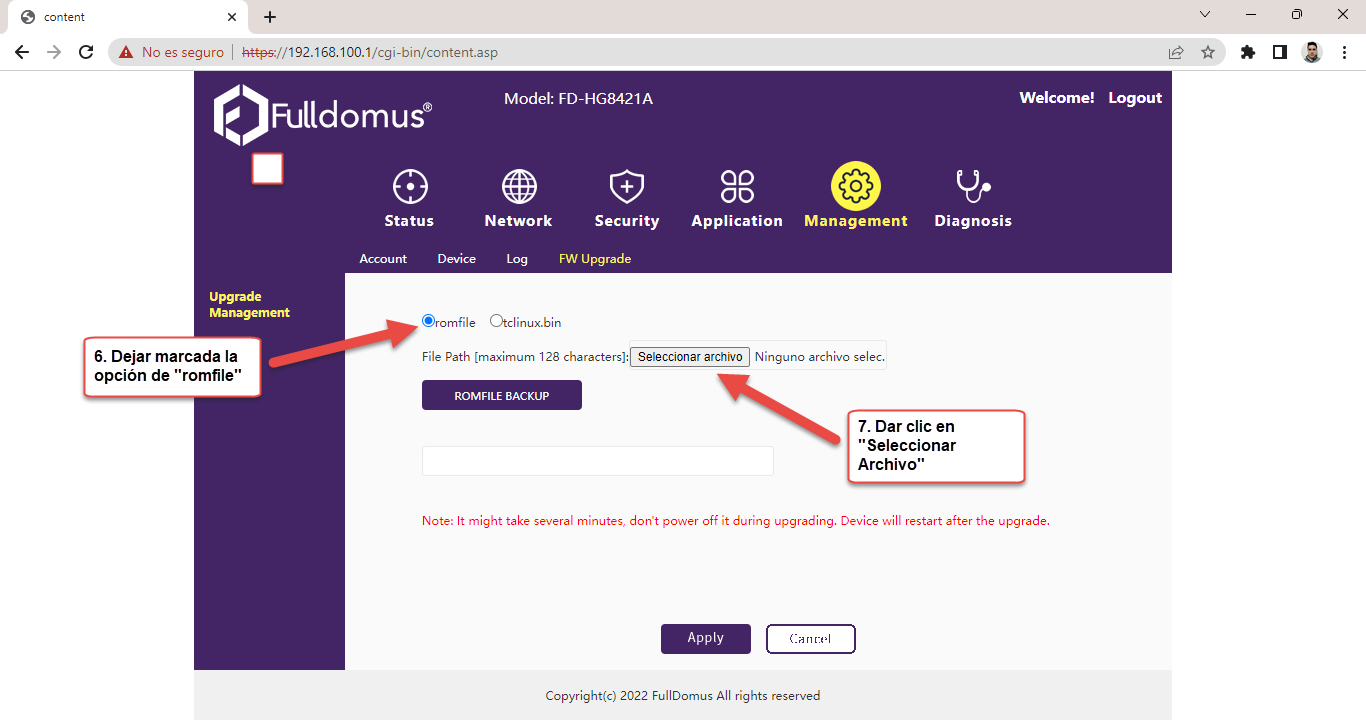Switch to the Device submenu
This screenshot has height=720, width=1366.
[457, 259]
